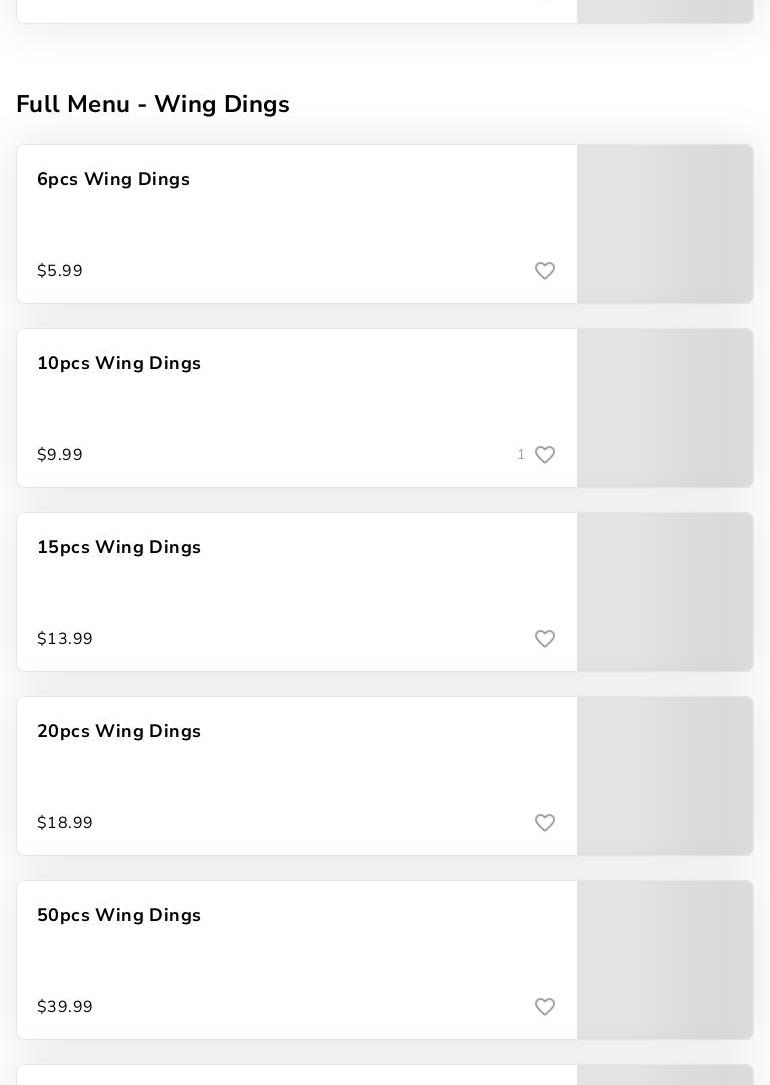Favorite the 6pcs Wing Dings item
The height and width of the screenshot is (1085, 770).
pyautogui.click(x=545, y=271)
